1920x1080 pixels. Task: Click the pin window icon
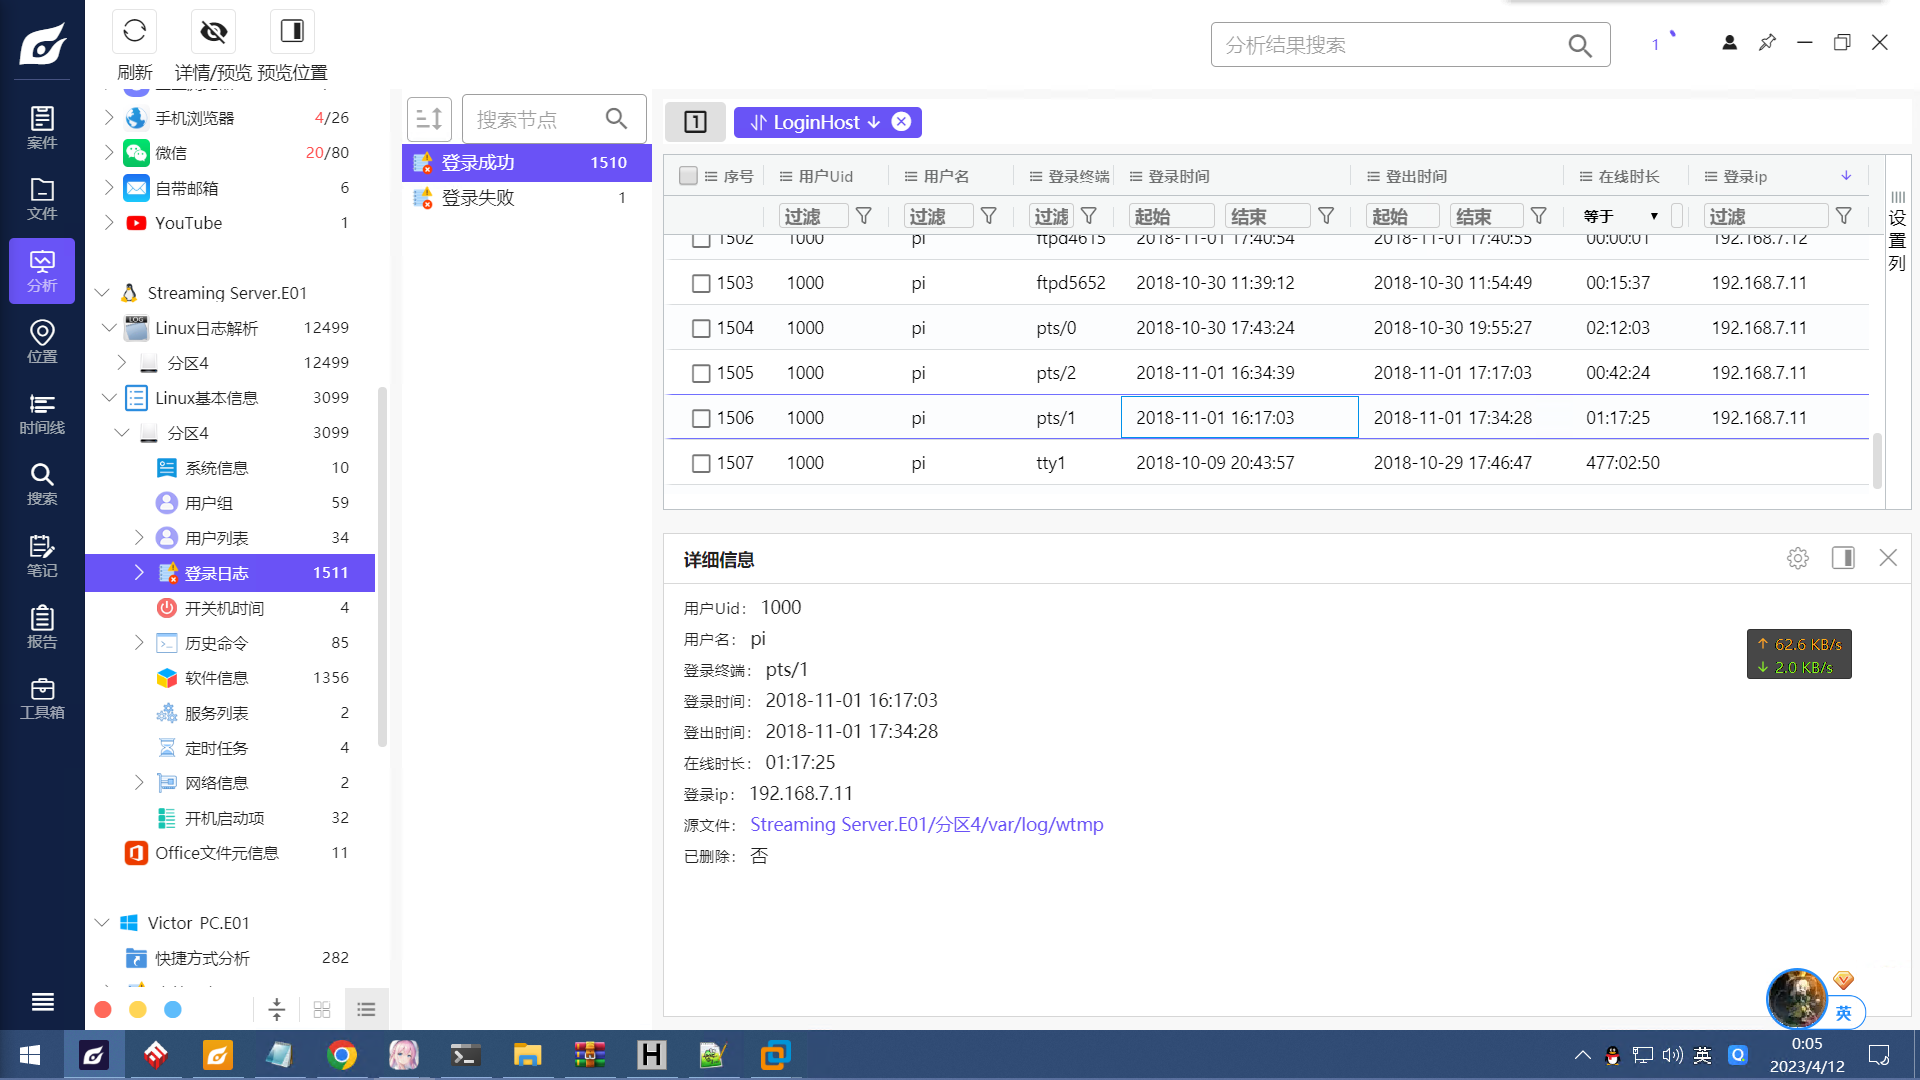click(x=1767, y=42)
